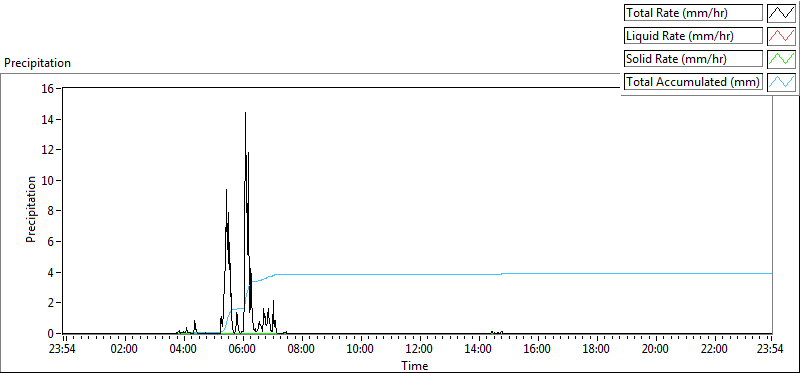This screenshot has height=373, width=800.
Task: Click the Total Rate black line icon
Action: pos(781,13)
